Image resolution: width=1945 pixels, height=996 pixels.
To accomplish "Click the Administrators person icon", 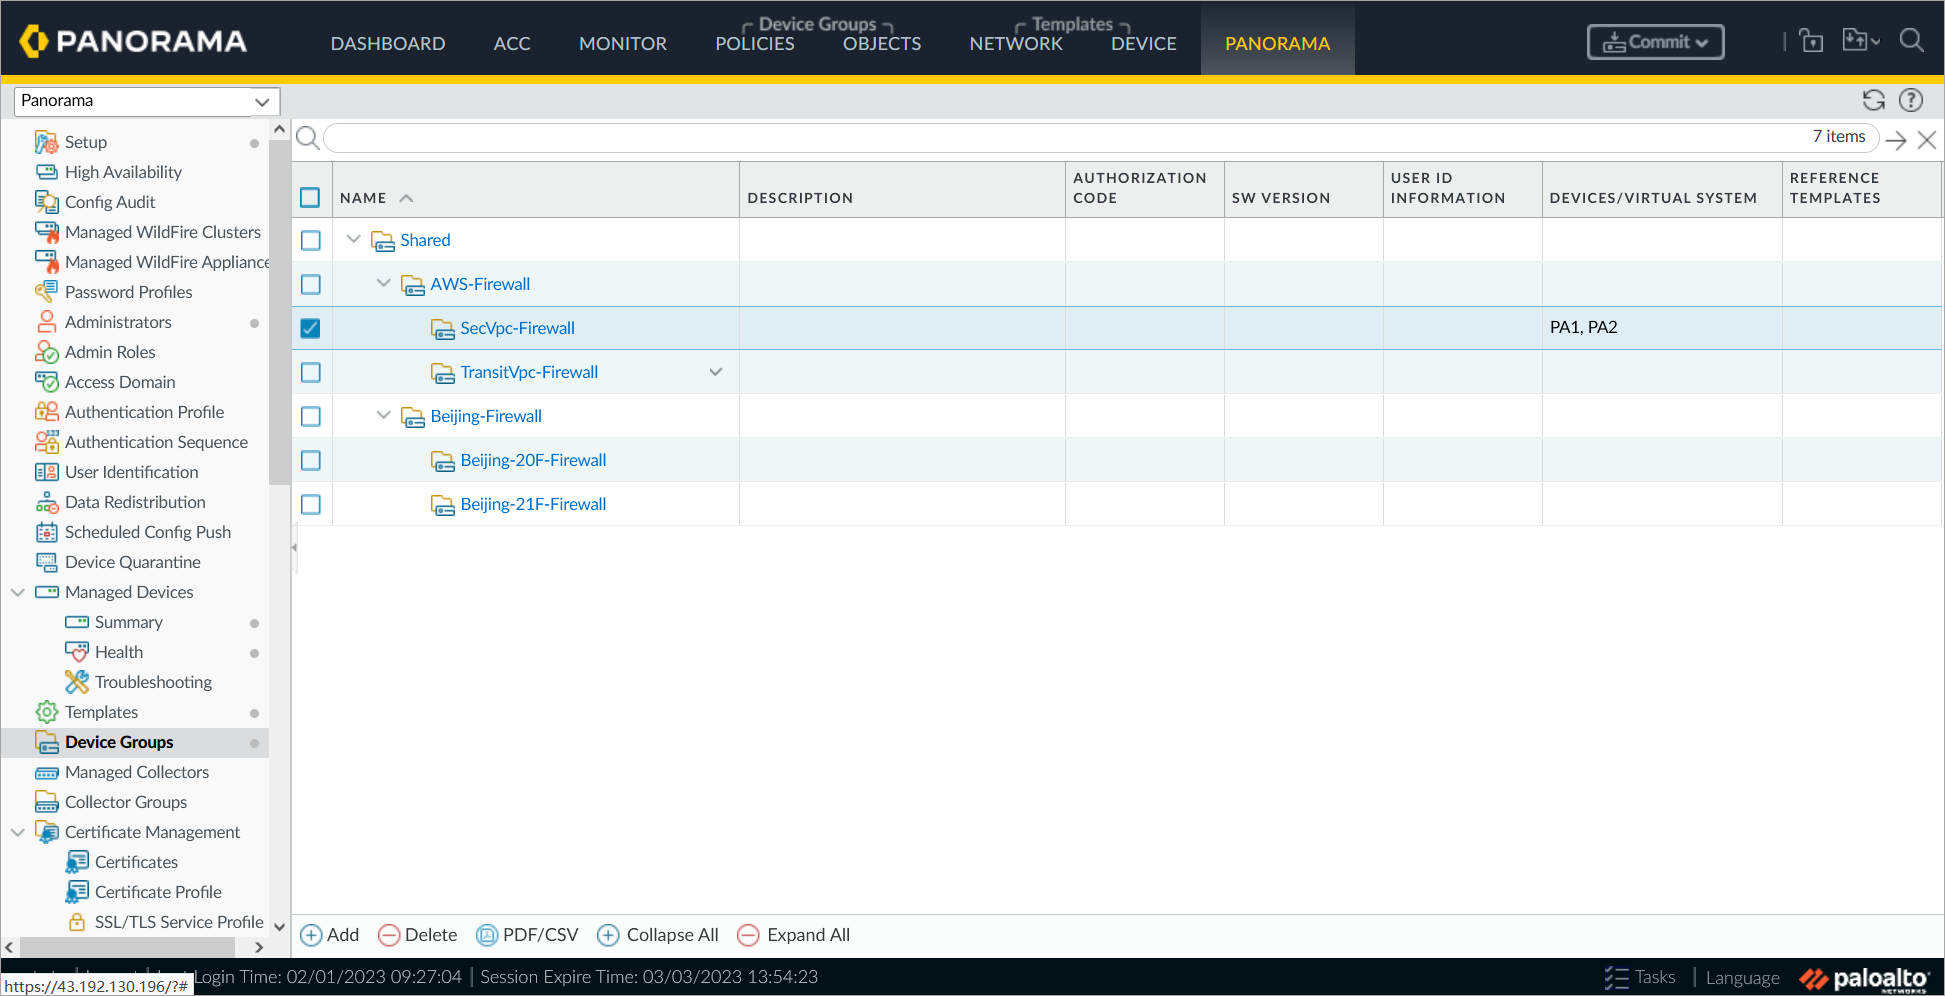I will click(x=46, y=322).
